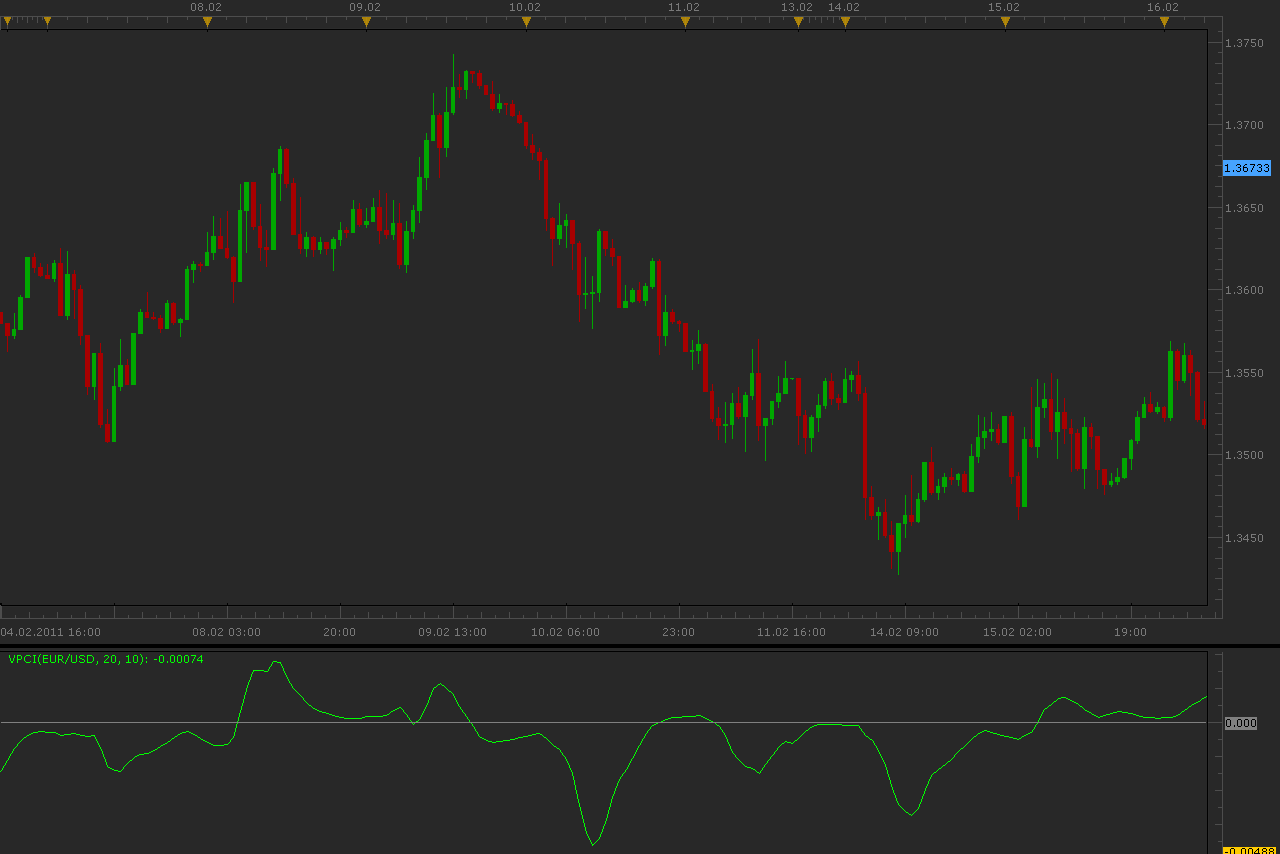Click the 1.3700 price axis label

coord(1244,125)
